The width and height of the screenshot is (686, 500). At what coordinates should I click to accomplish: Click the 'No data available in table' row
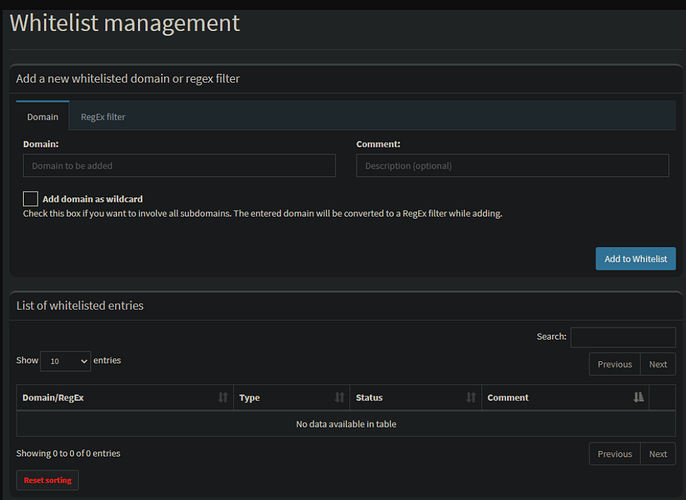pyautogui.click(x=345, y=424)
